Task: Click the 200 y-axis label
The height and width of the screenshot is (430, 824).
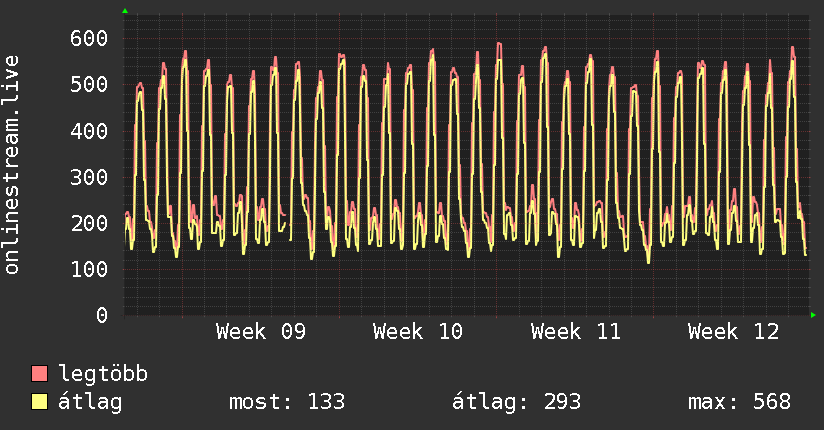Action: click(x=89, y=223)
